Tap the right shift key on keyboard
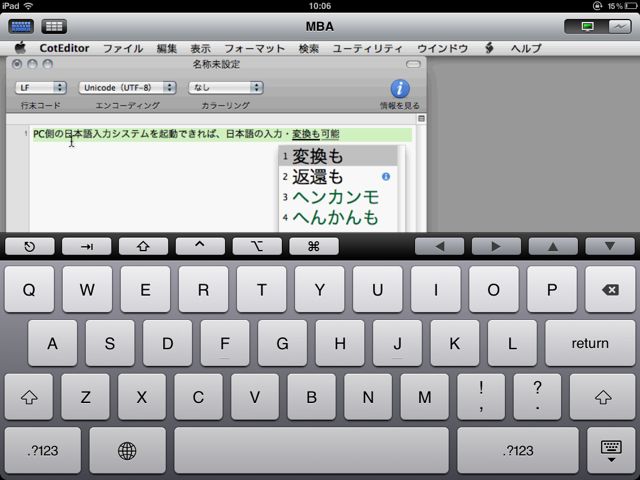The width and height of the screenshot is (640, 480). point(602,397)
